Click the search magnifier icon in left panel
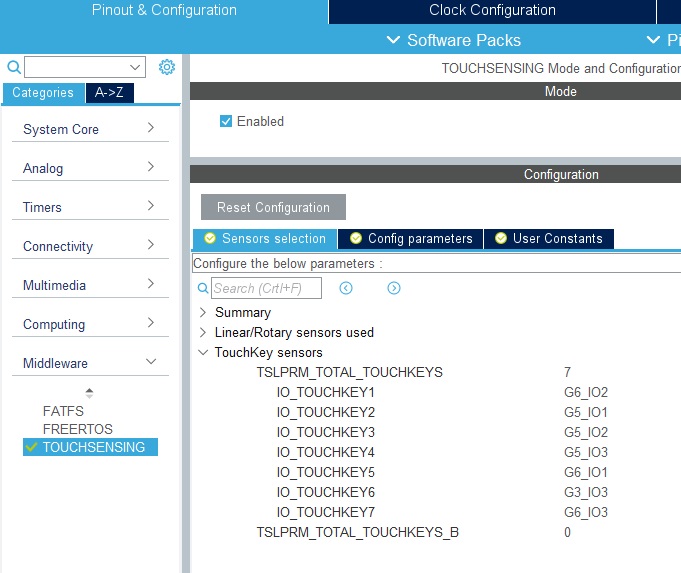The width and height of the screenshot is (681, 573). click(x=14, y=67)
